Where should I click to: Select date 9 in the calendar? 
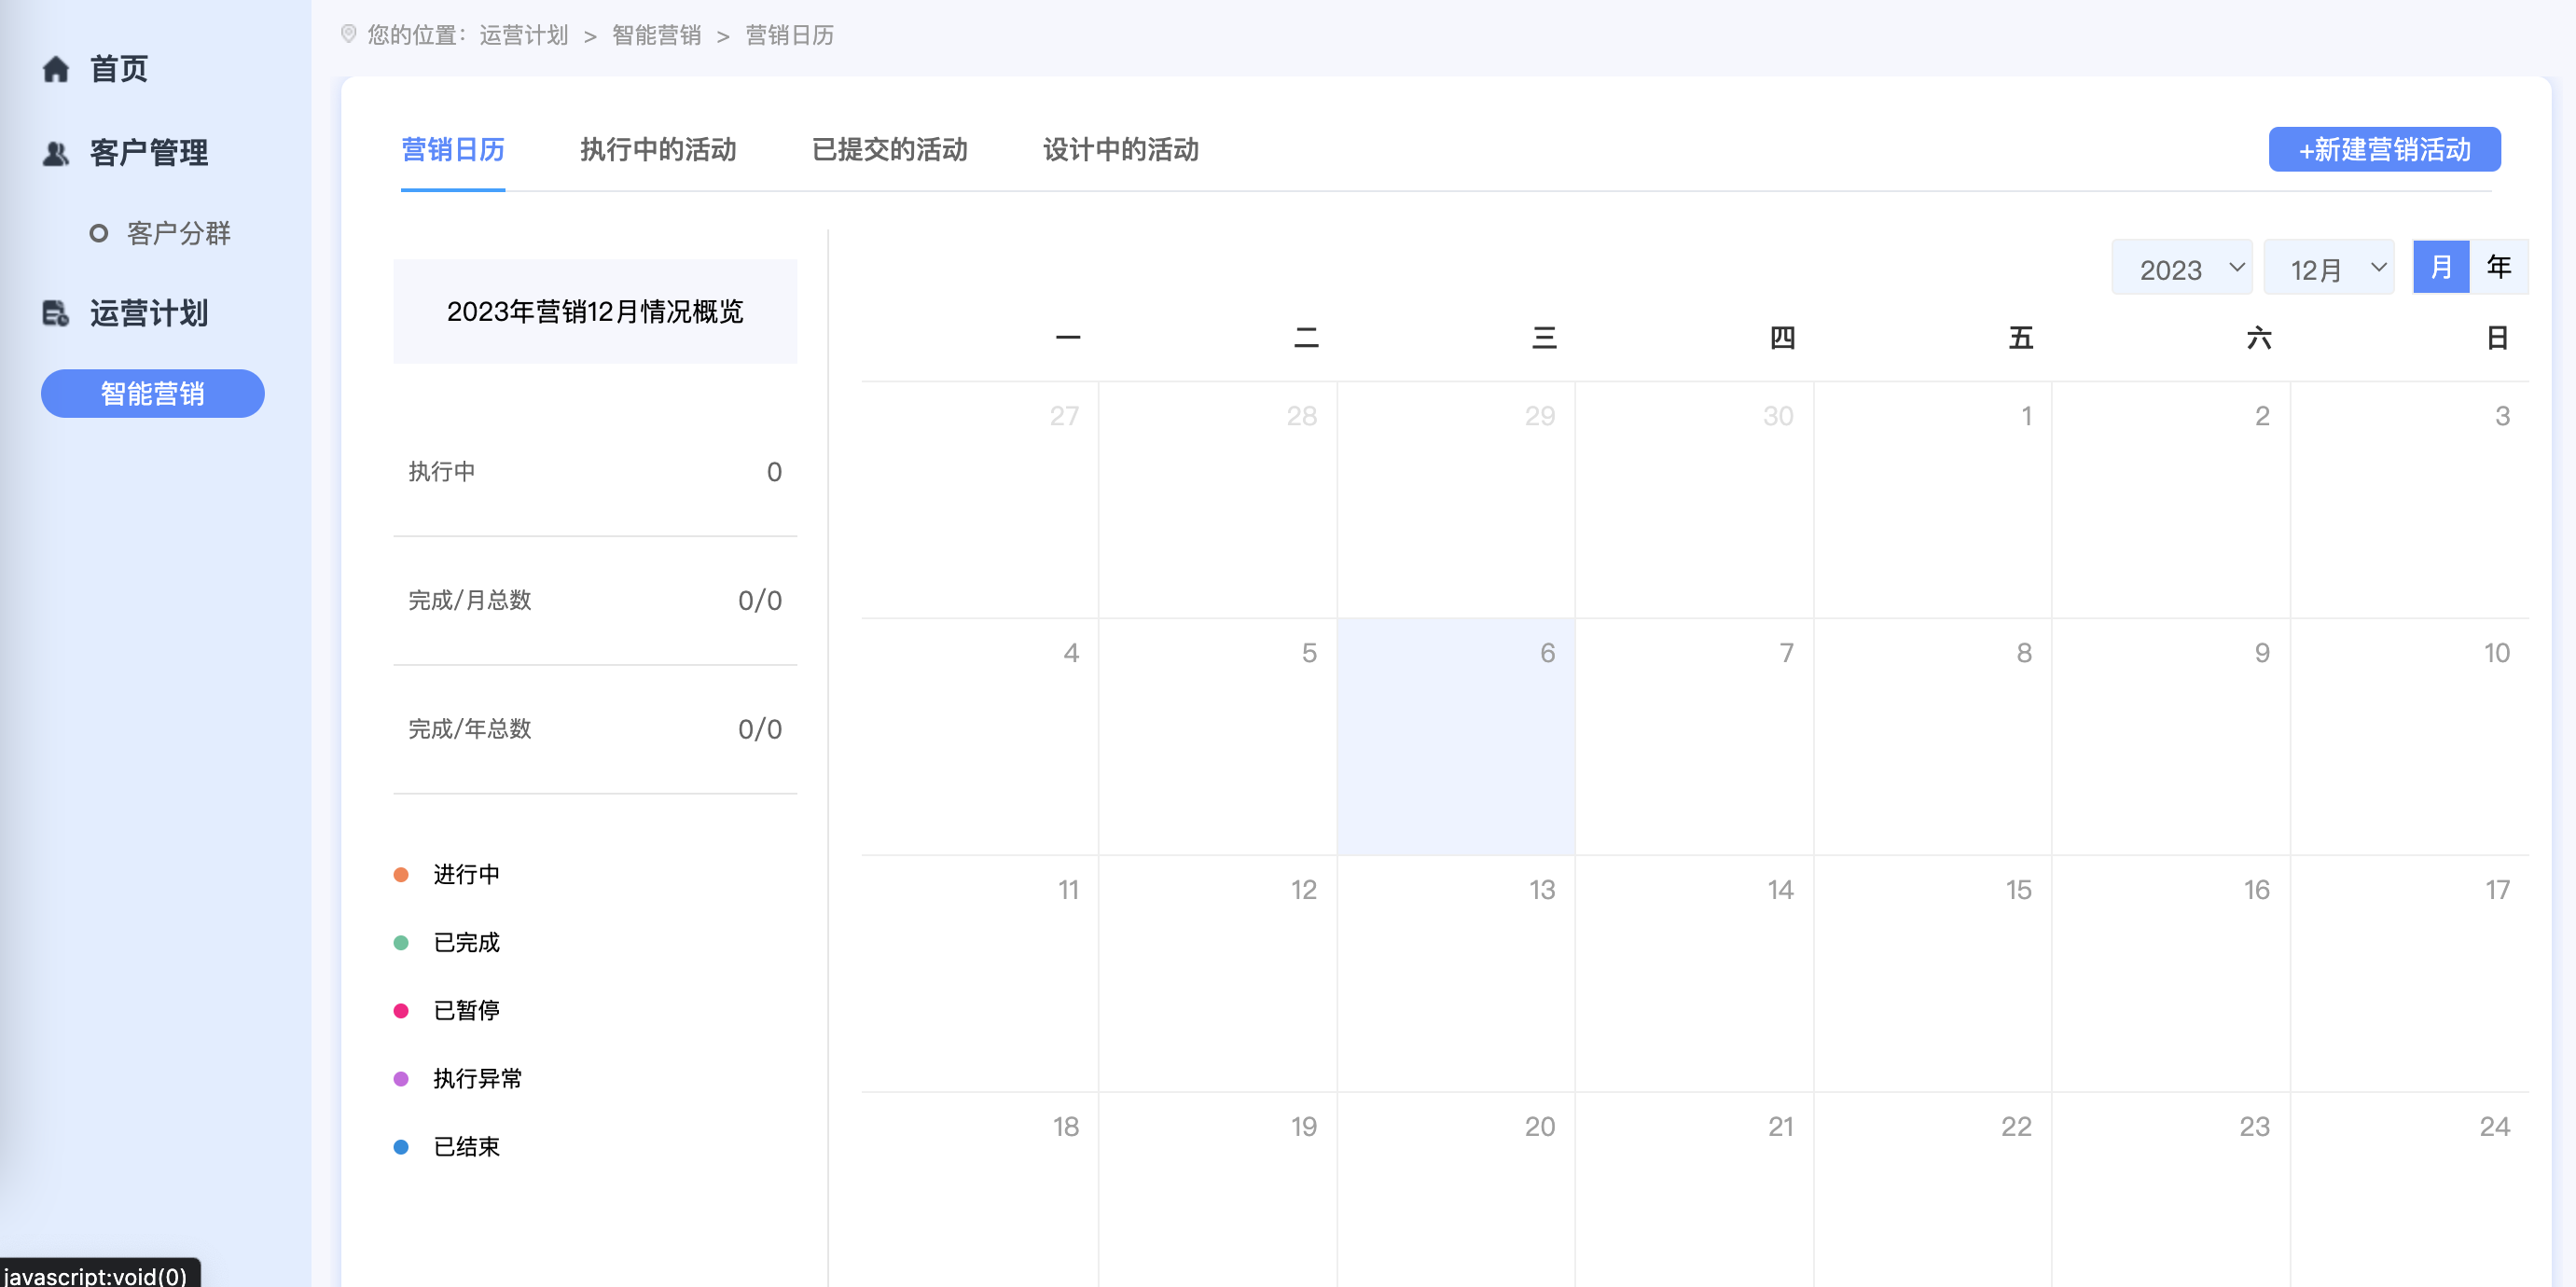2171,737
